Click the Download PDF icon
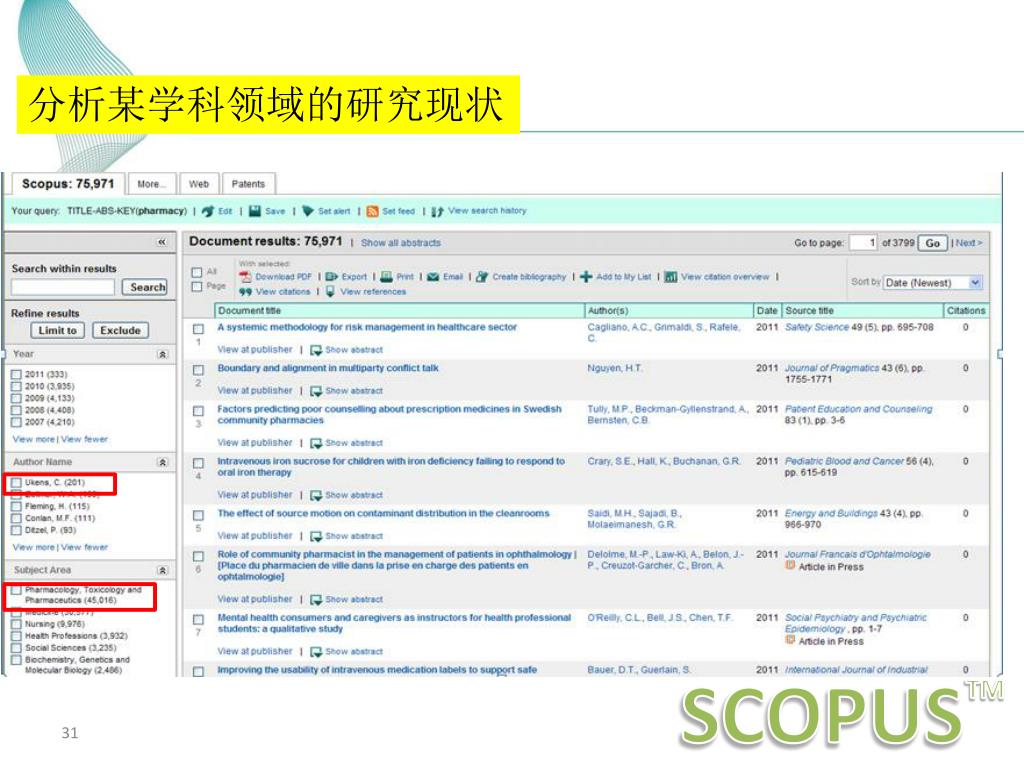The image size is (1024, 768). pyautogui.click(x=246, y=277)
